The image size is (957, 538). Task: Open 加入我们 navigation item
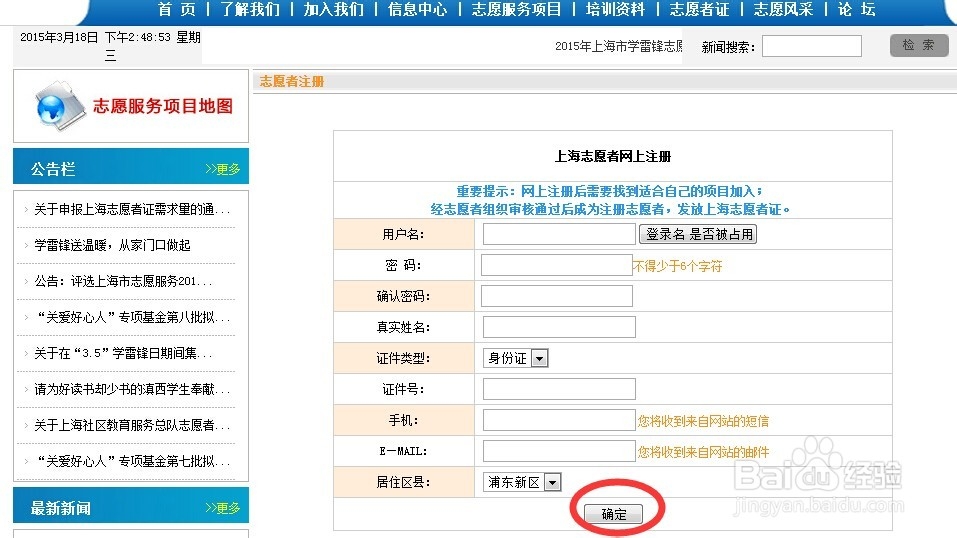coord(334,9)
